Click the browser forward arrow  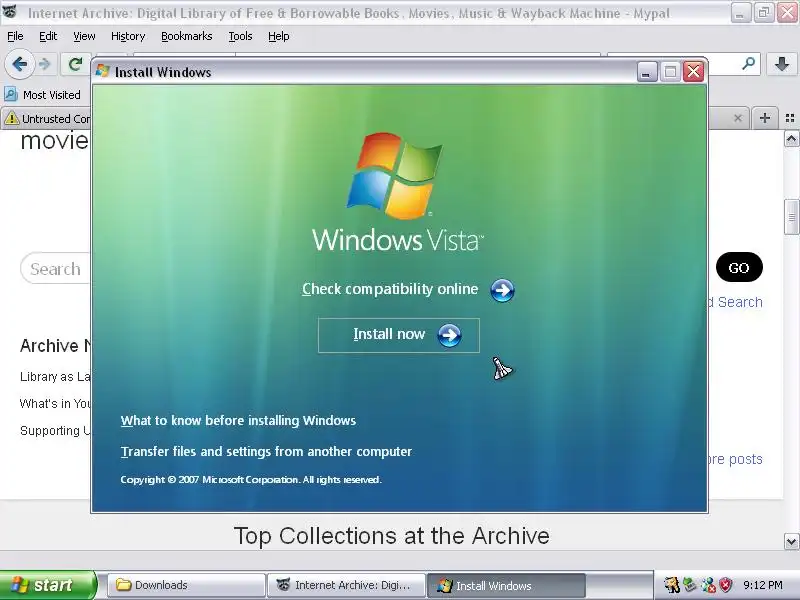pyautogui.click(x=45, y=64)
